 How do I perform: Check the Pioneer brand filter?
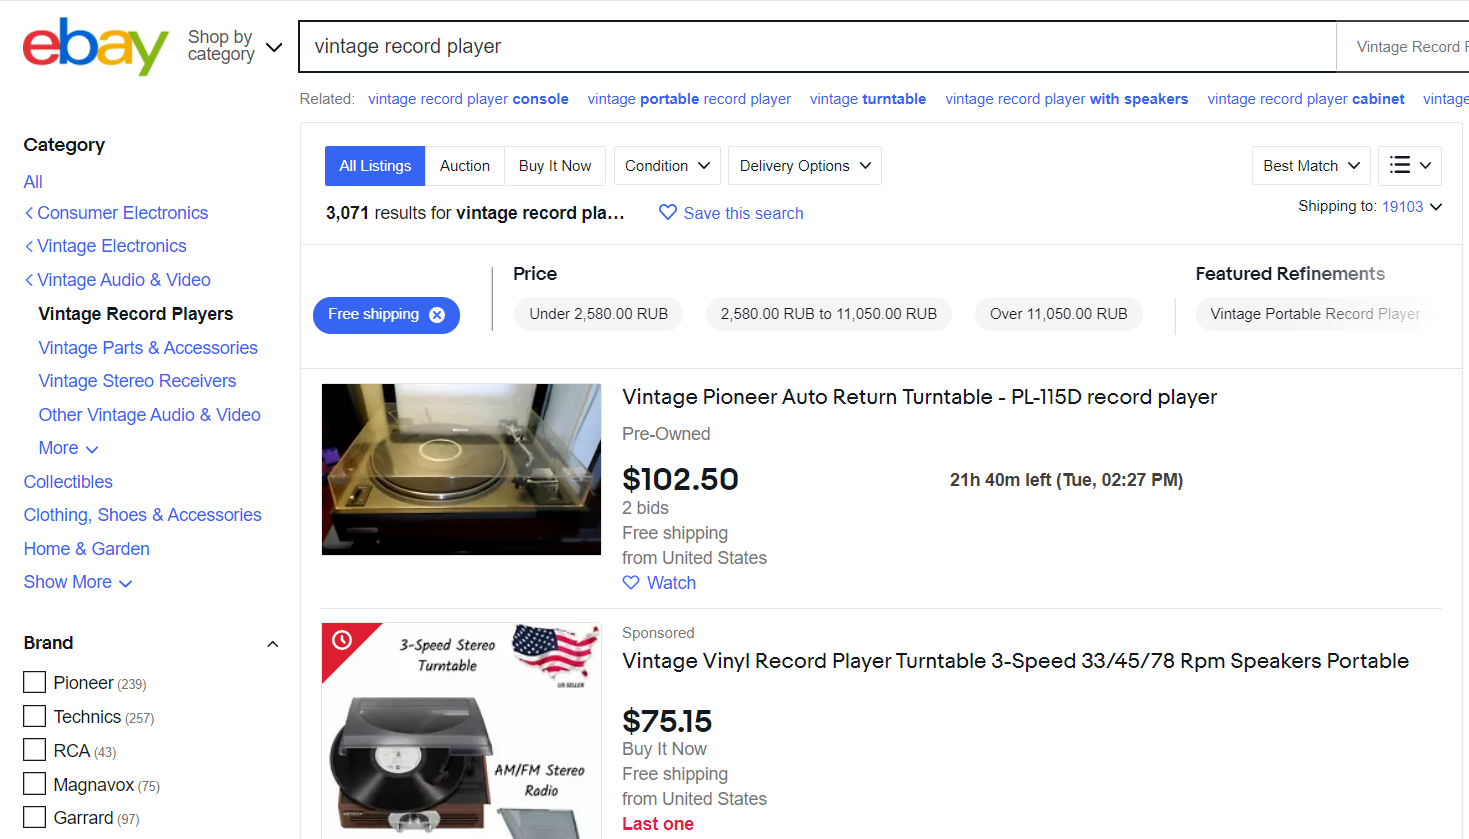pyautogui.click(x=33, y=682)
